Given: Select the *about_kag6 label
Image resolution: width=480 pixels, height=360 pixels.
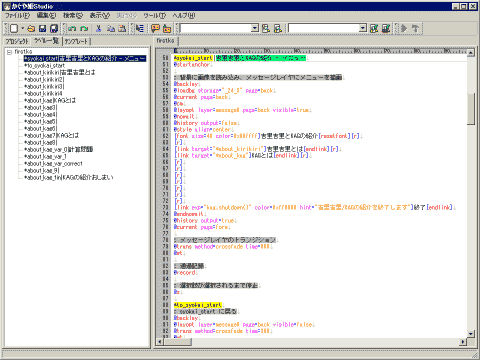Looking at the screenshot, I should point(40,128).
